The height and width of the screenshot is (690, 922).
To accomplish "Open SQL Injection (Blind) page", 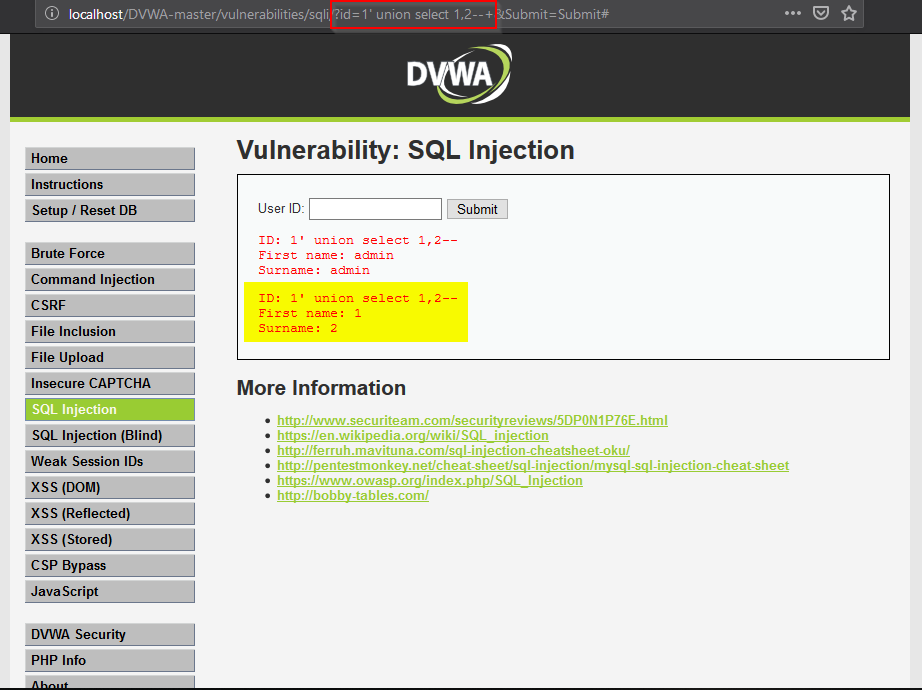I will click(110, 435).
